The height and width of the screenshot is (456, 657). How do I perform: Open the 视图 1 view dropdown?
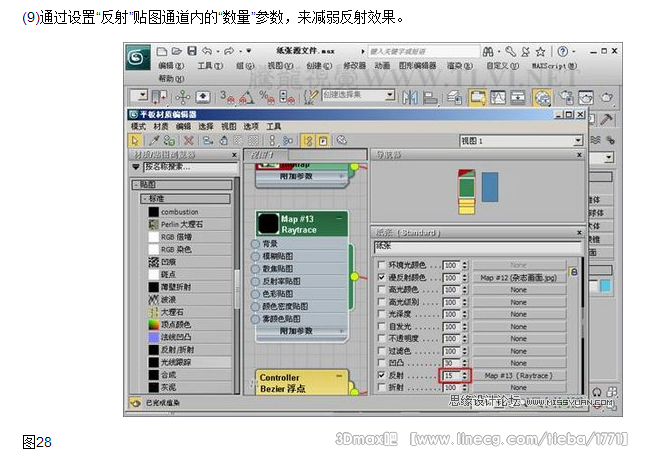[x=578, y=141]
